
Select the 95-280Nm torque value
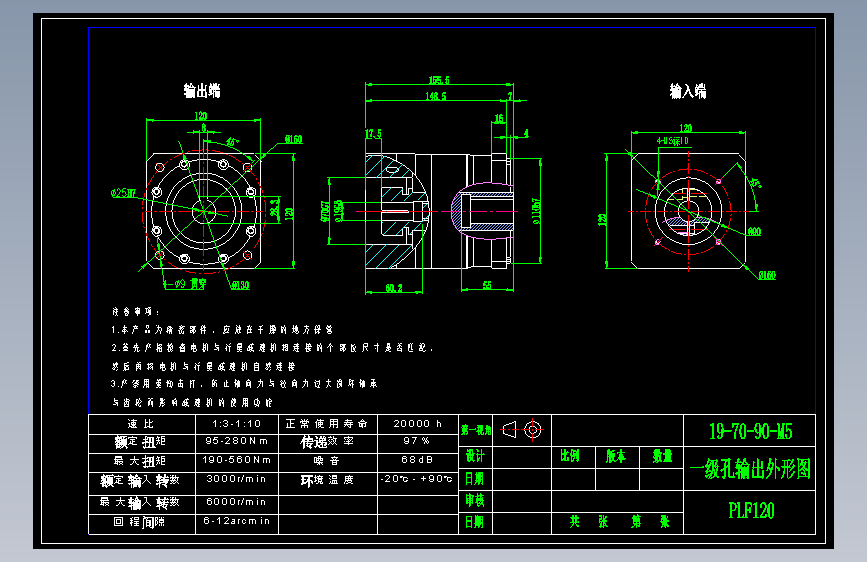click(237, 441)
